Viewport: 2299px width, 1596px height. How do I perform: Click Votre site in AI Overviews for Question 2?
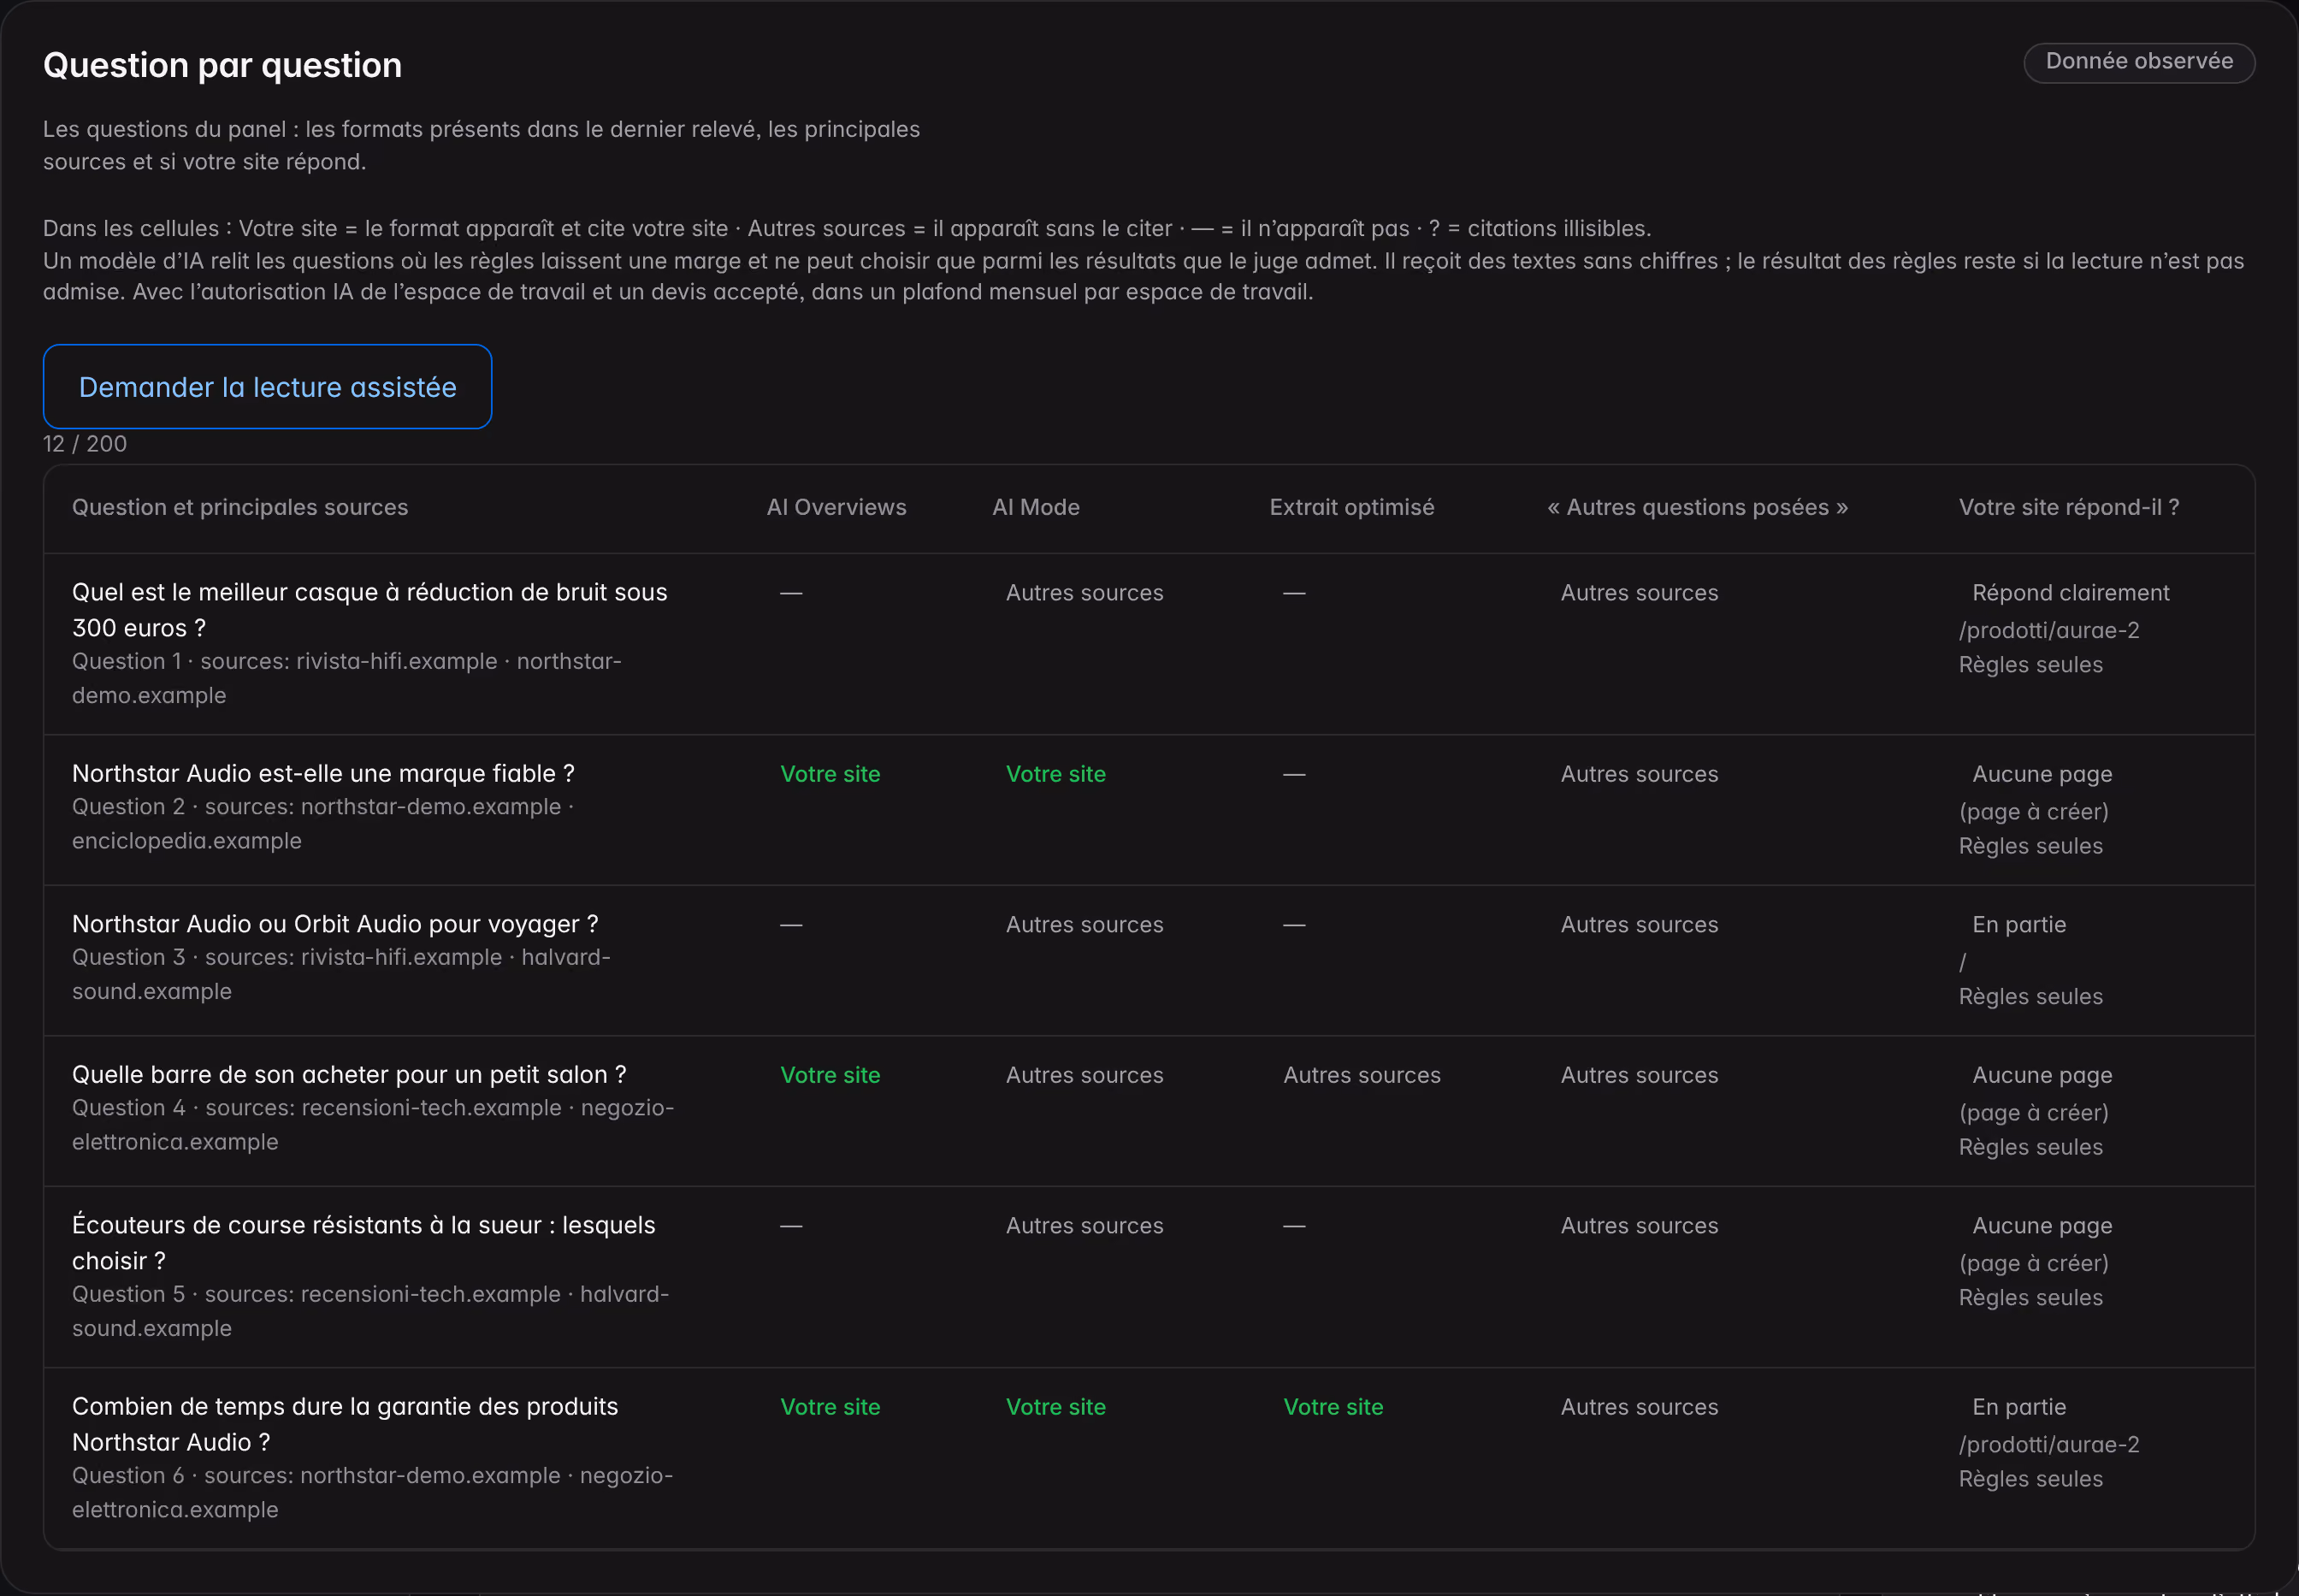pos(830,774)
